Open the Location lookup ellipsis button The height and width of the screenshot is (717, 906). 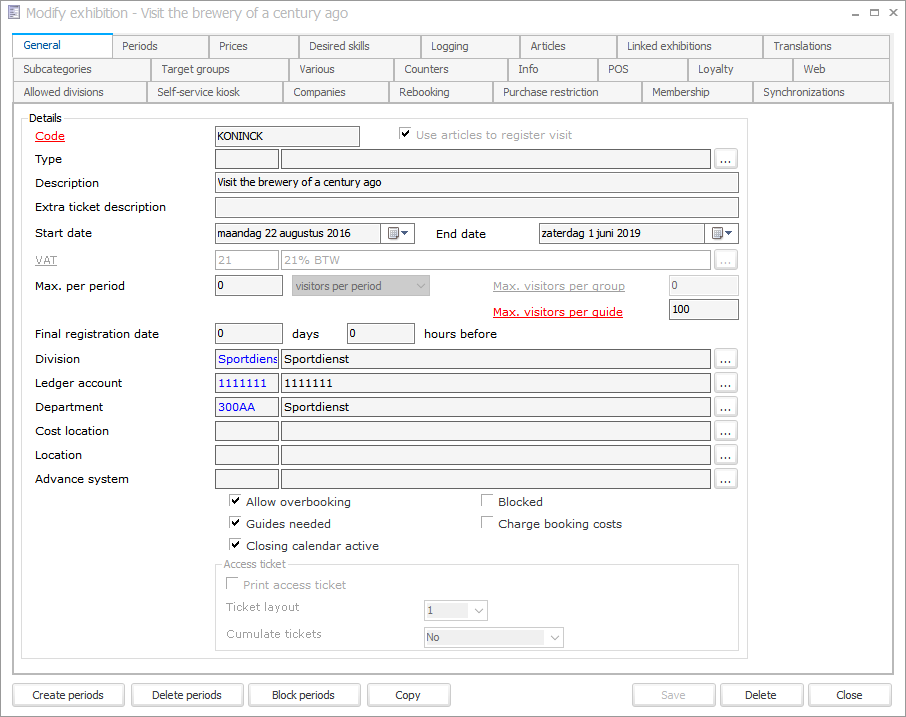pyautogui.click(x=726, y=455)
